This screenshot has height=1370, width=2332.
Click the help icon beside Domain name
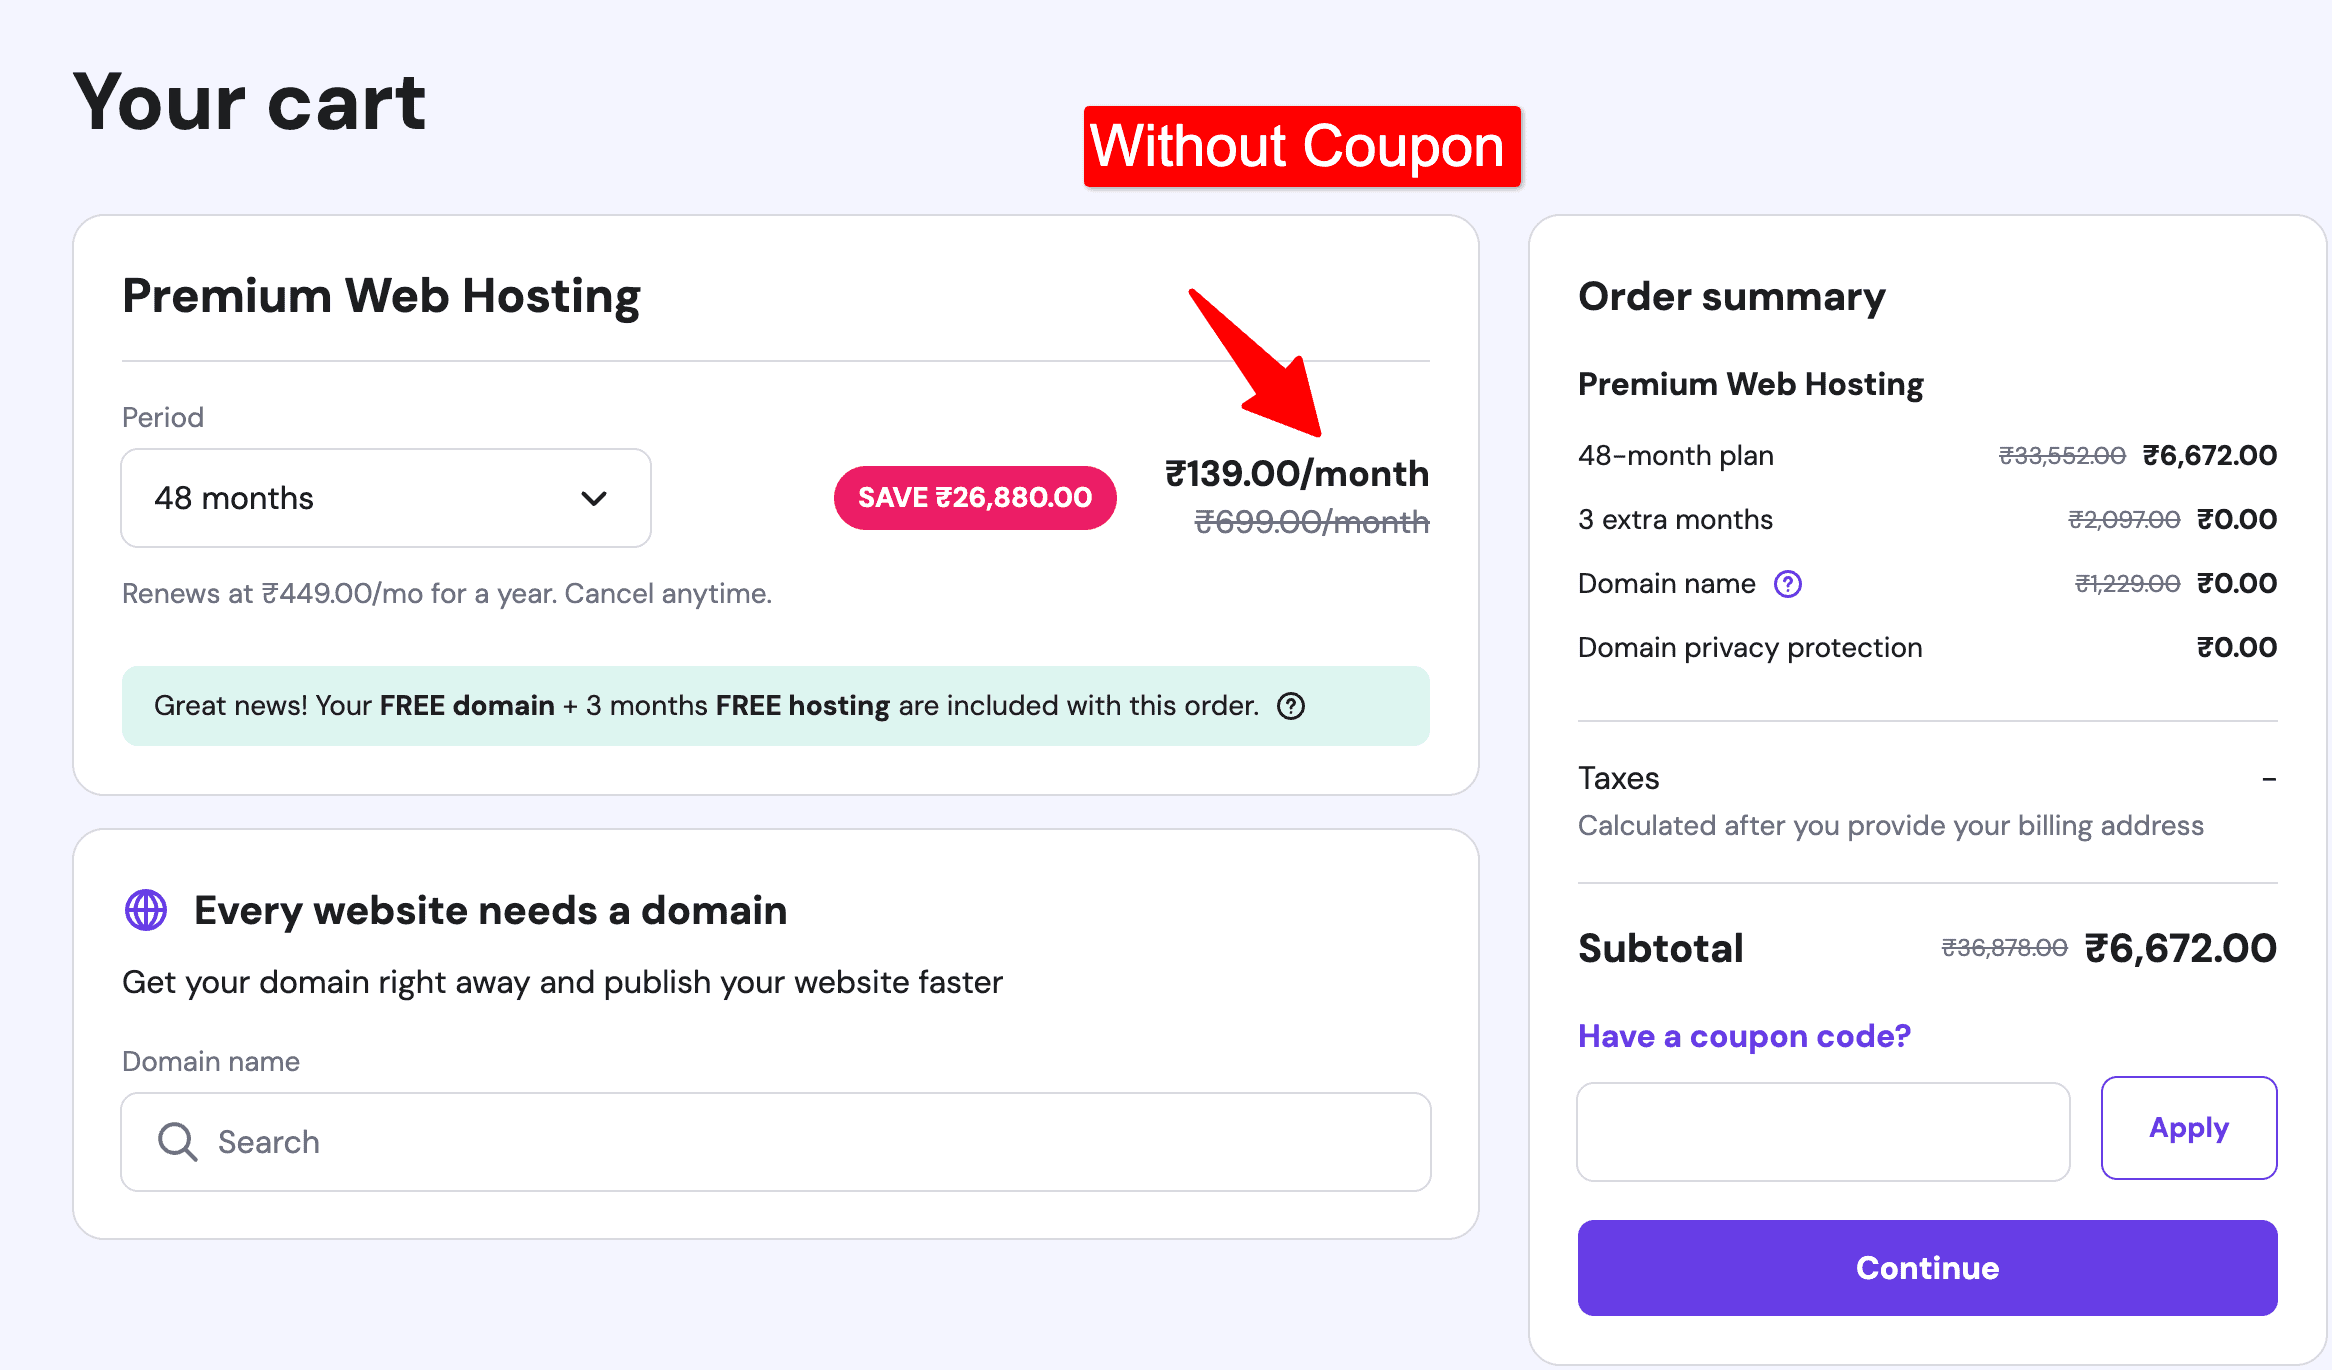[1787, 584]
